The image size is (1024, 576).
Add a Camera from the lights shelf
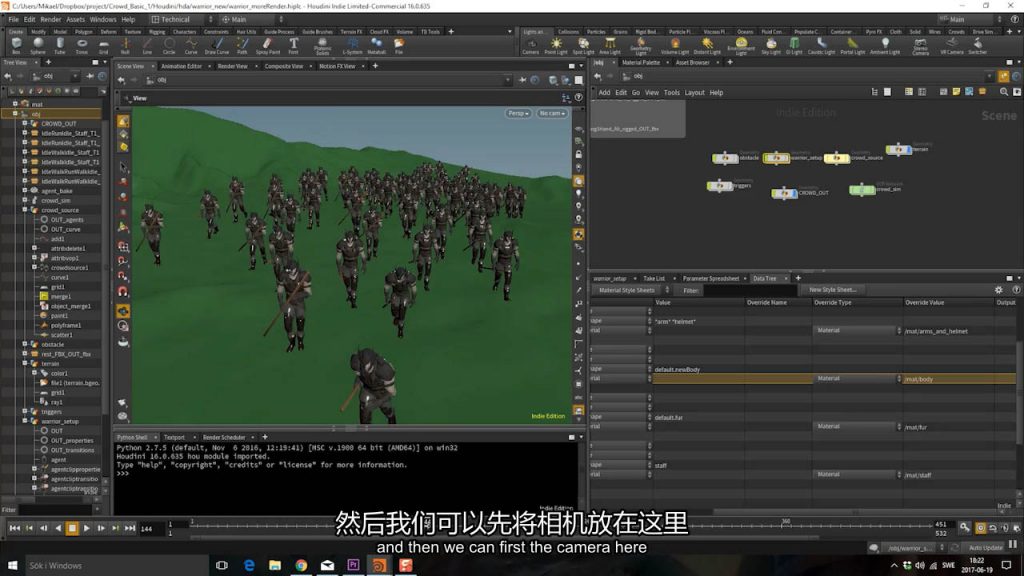[530, 45]
